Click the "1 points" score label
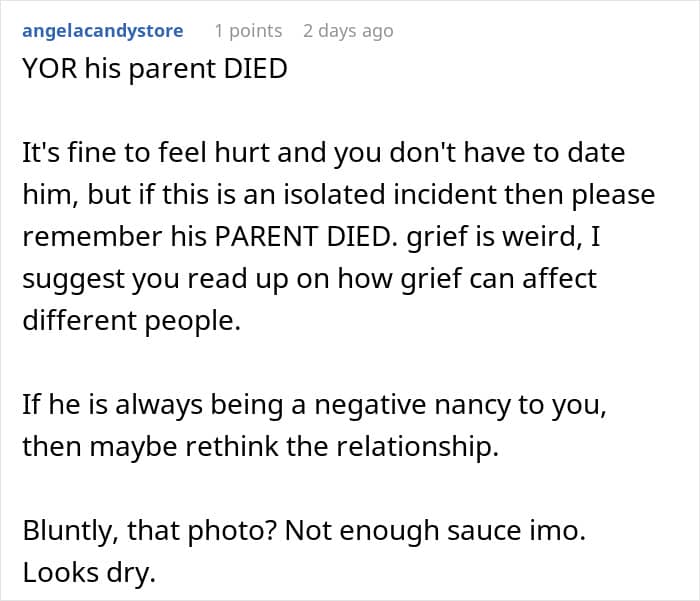 248,31
